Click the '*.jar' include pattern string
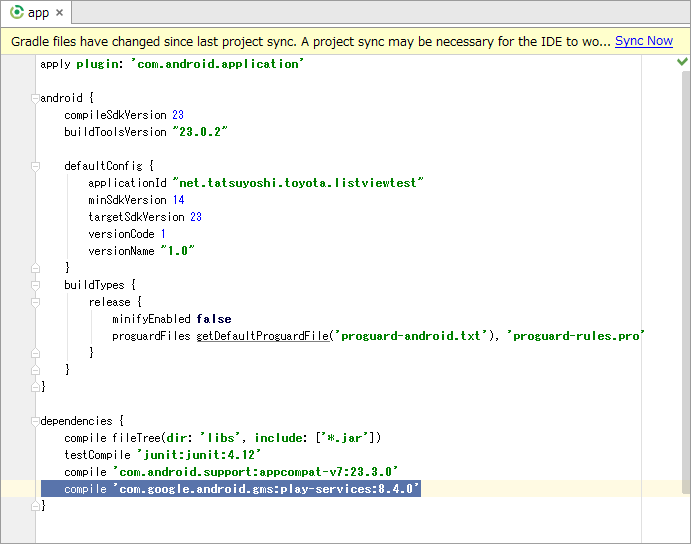The height and width of the screenshot is (544, 691). [x=343, y=438]
